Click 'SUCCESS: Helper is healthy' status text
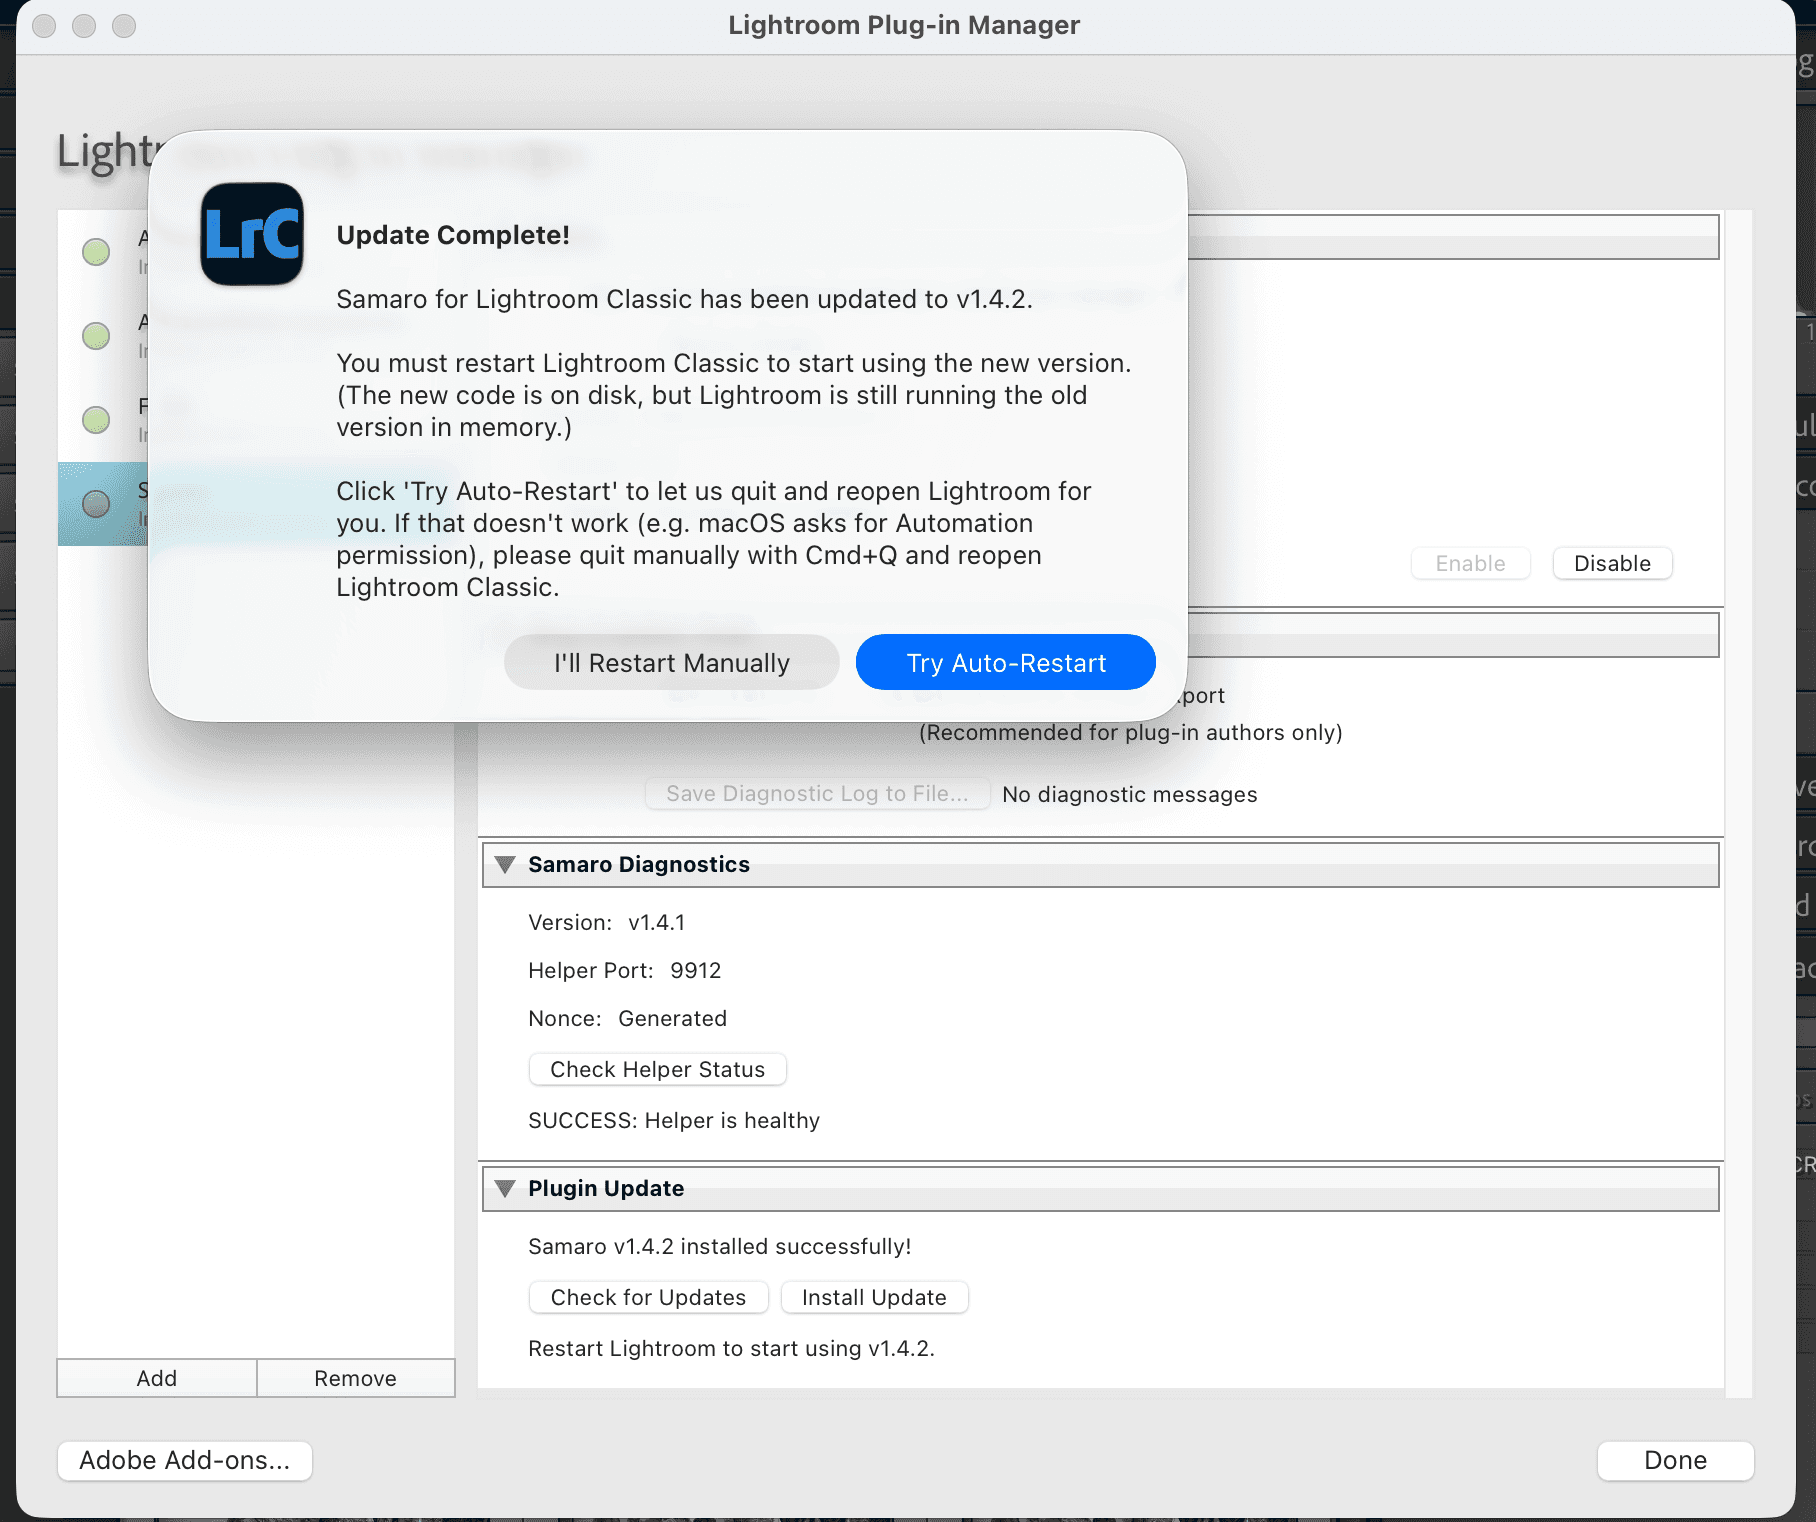Screen dimensions: 1816x1522 [674, 1120]
